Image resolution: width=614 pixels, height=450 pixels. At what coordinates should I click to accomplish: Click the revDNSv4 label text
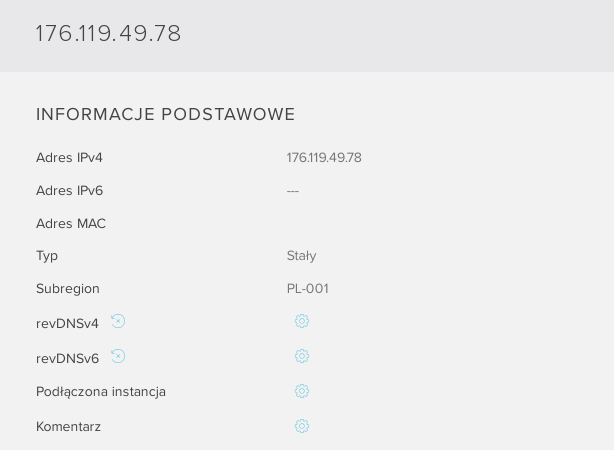pos(67,323)
